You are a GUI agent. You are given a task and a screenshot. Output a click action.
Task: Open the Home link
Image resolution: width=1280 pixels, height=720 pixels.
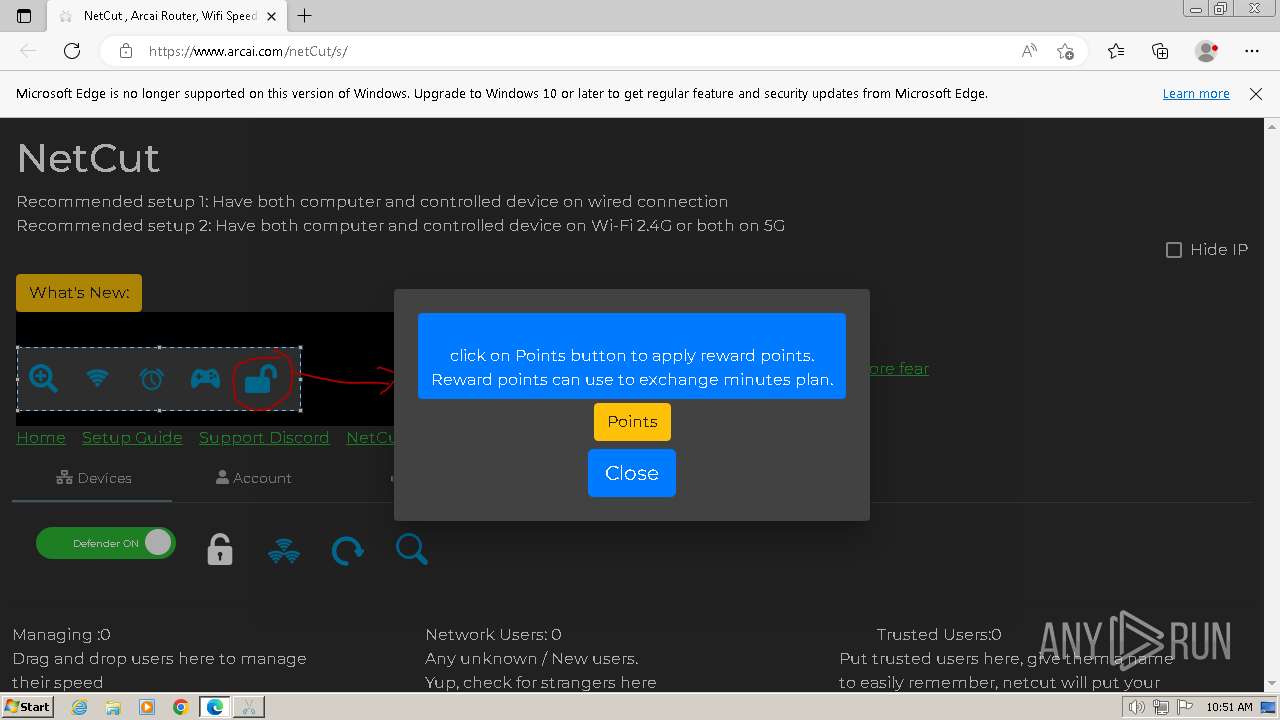coord(41,438)
